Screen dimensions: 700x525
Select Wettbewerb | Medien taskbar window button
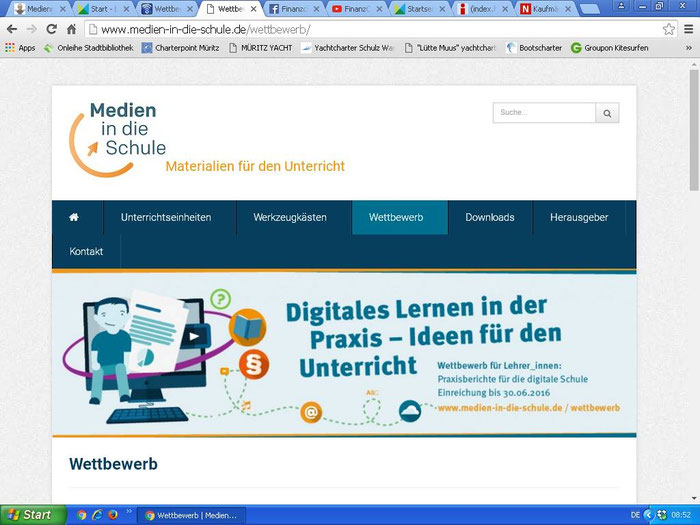coord(191,516)
